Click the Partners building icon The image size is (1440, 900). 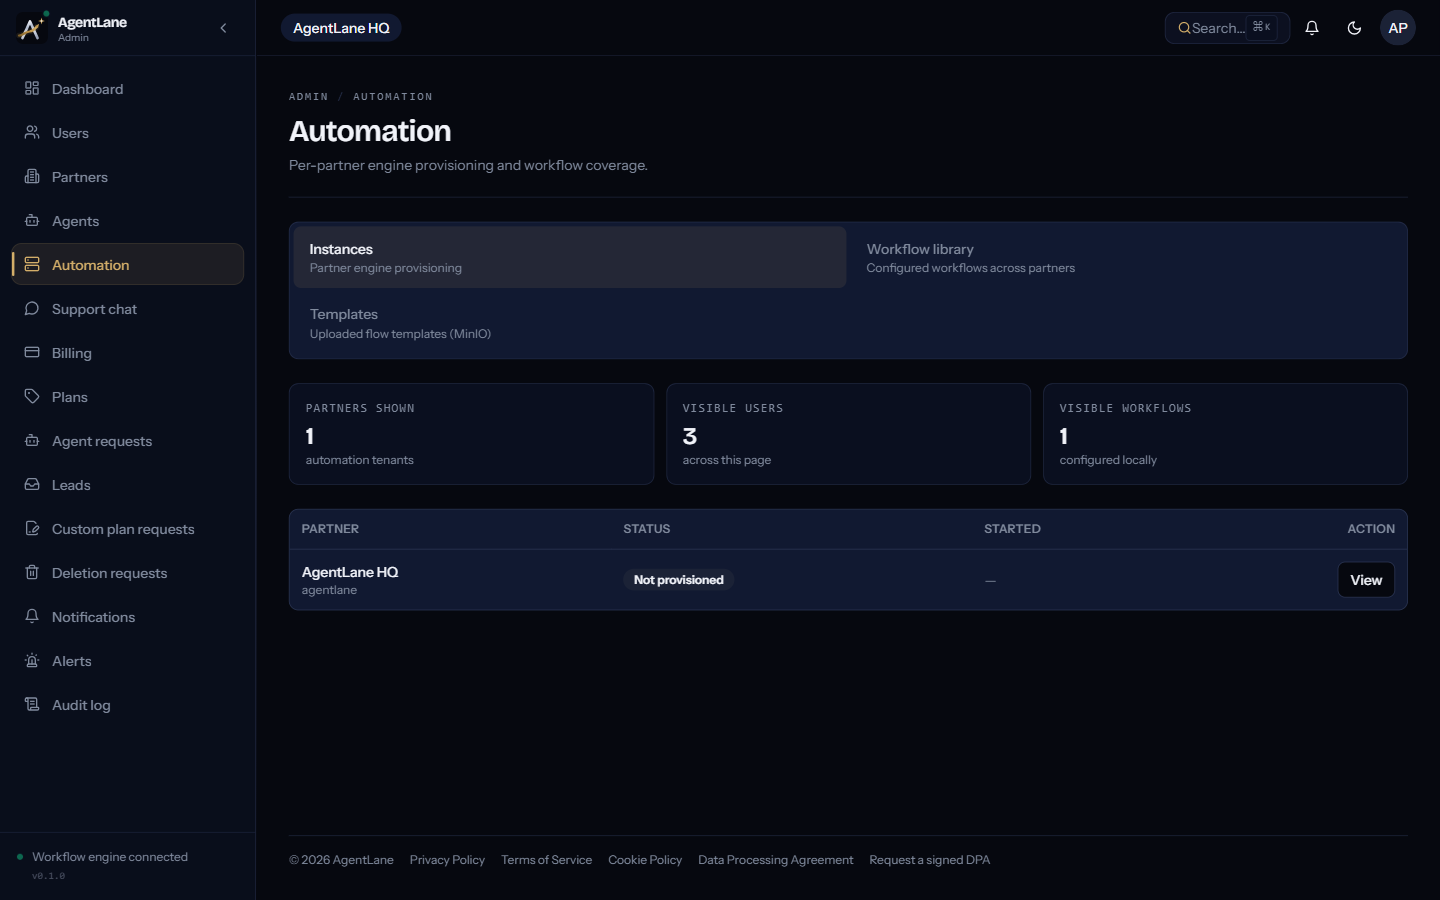[x=32, y=177]
